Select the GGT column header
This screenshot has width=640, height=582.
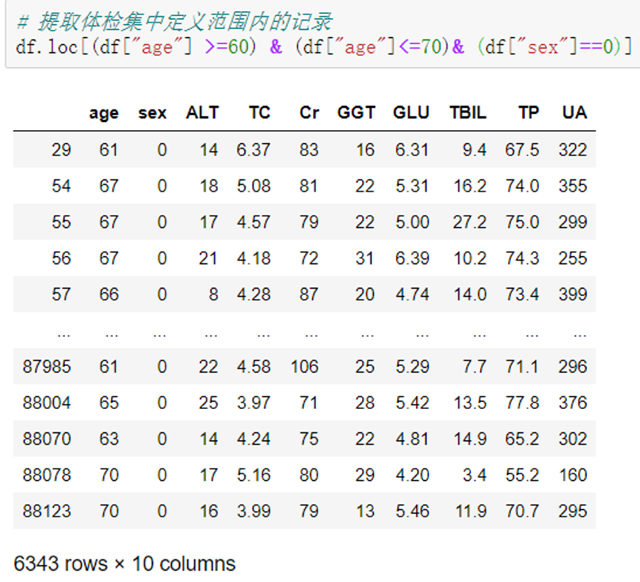pyautogui.click(x=356, y=113)
